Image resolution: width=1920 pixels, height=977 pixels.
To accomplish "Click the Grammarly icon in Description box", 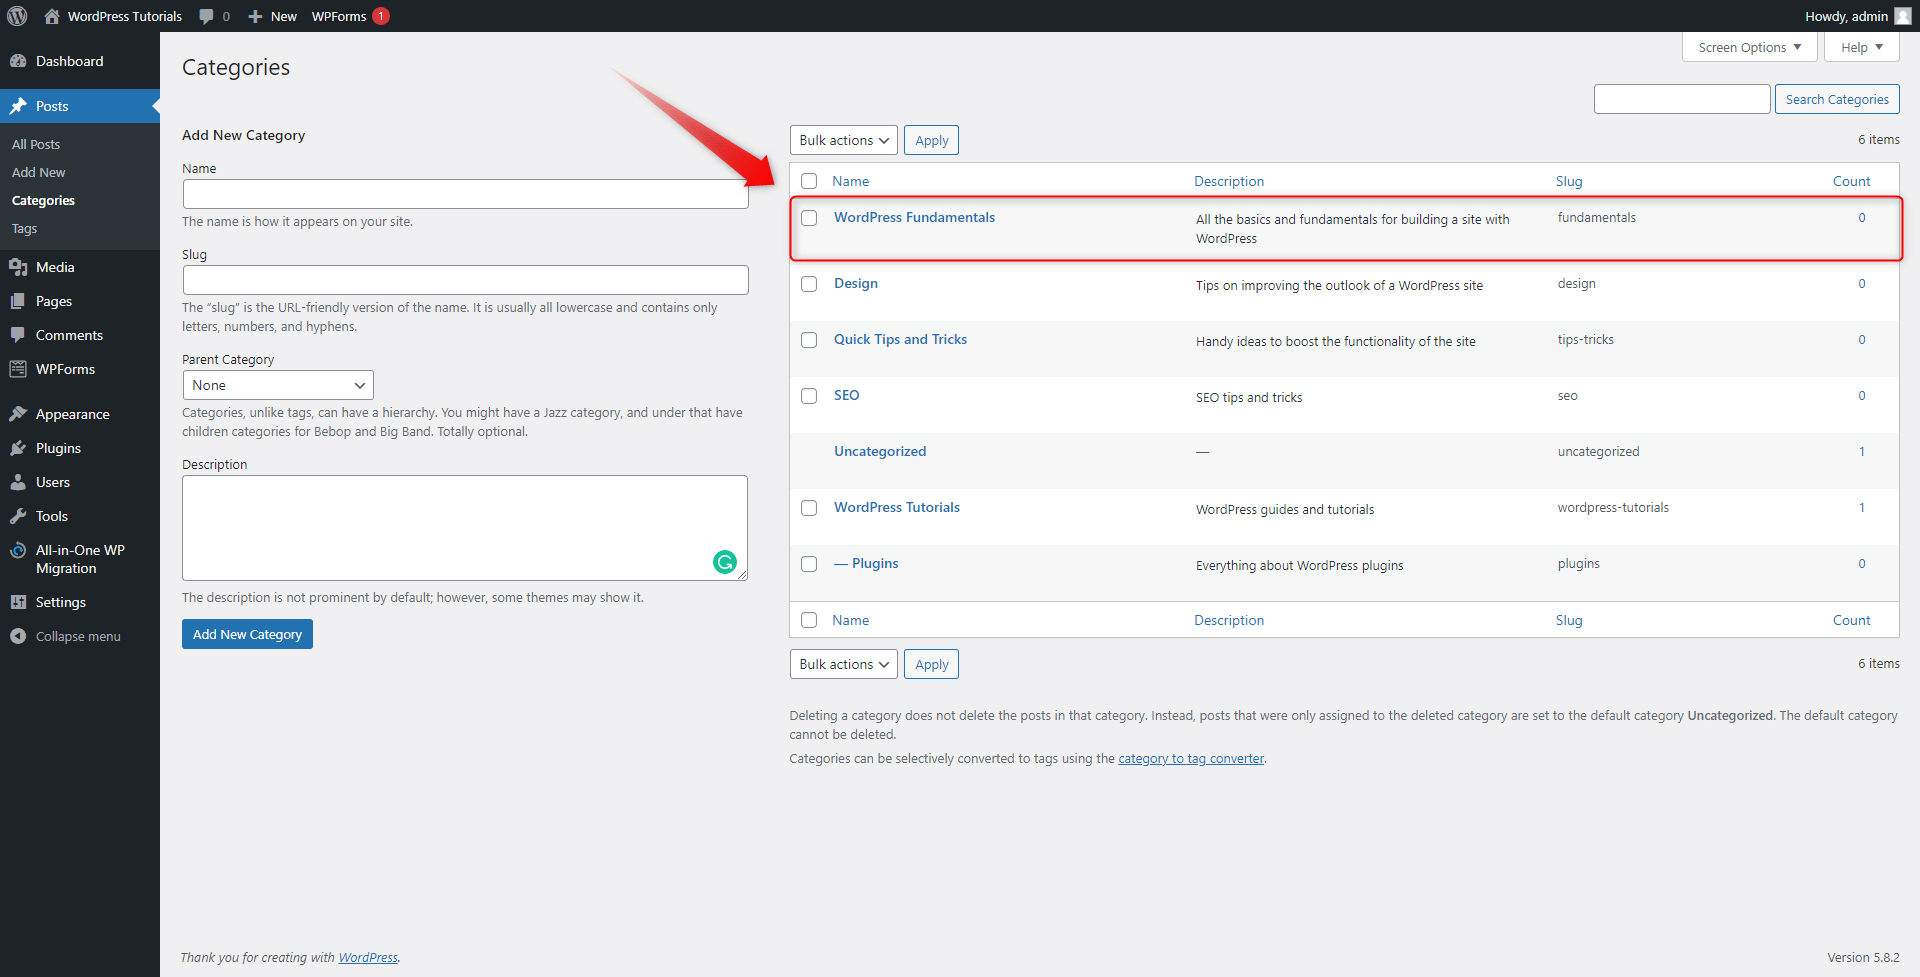I will pos(725,562).
